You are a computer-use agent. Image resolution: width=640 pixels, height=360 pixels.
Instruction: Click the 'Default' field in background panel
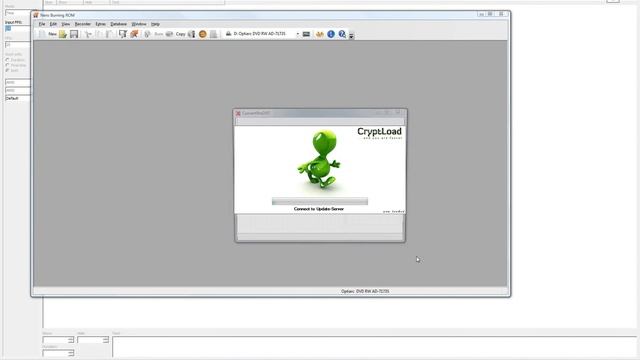pos(17,98)
